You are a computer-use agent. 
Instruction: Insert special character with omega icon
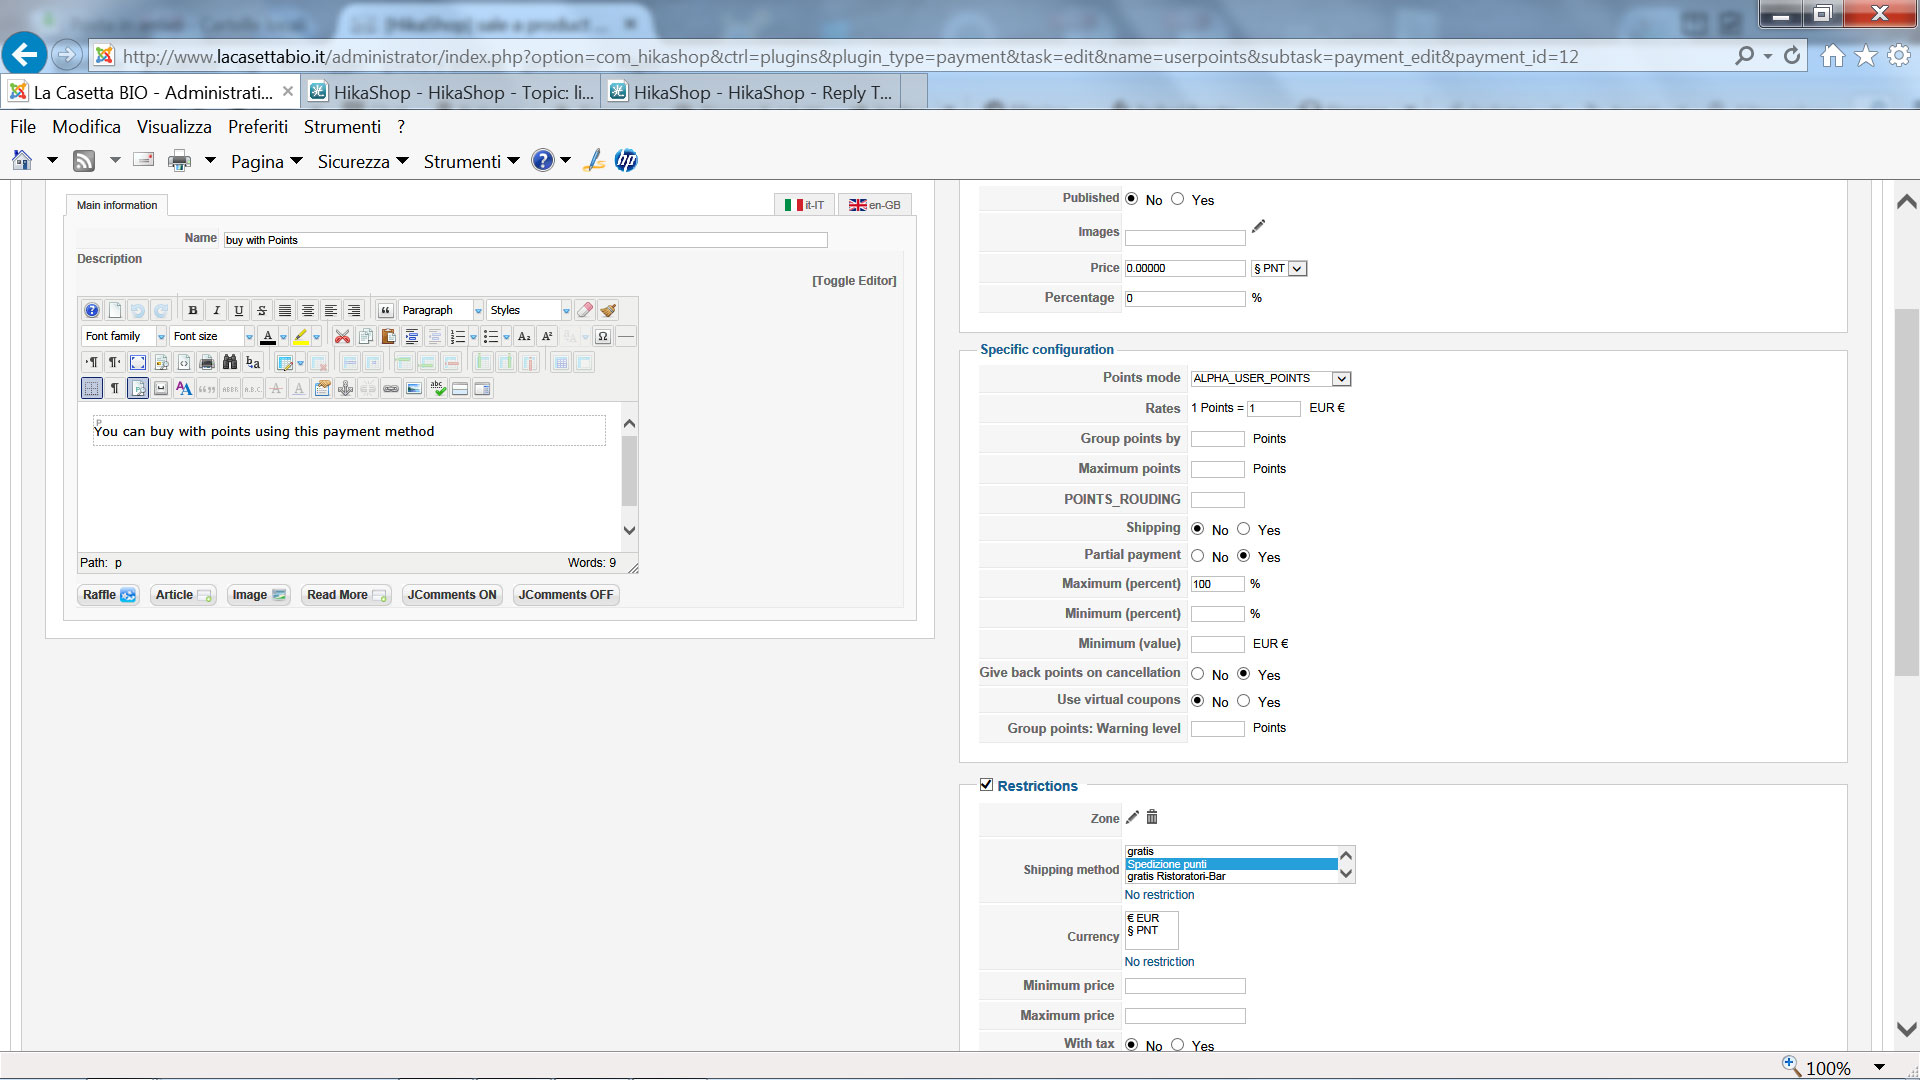[603, 336]
